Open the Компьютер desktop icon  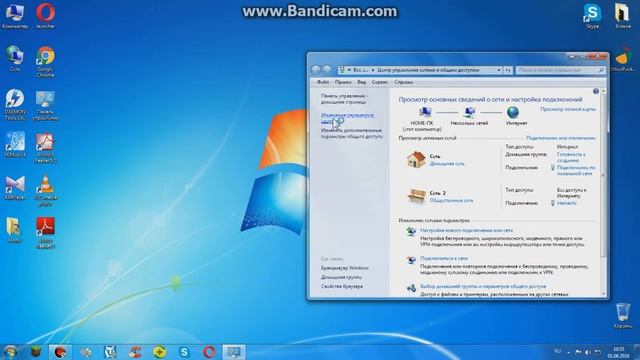15,16
